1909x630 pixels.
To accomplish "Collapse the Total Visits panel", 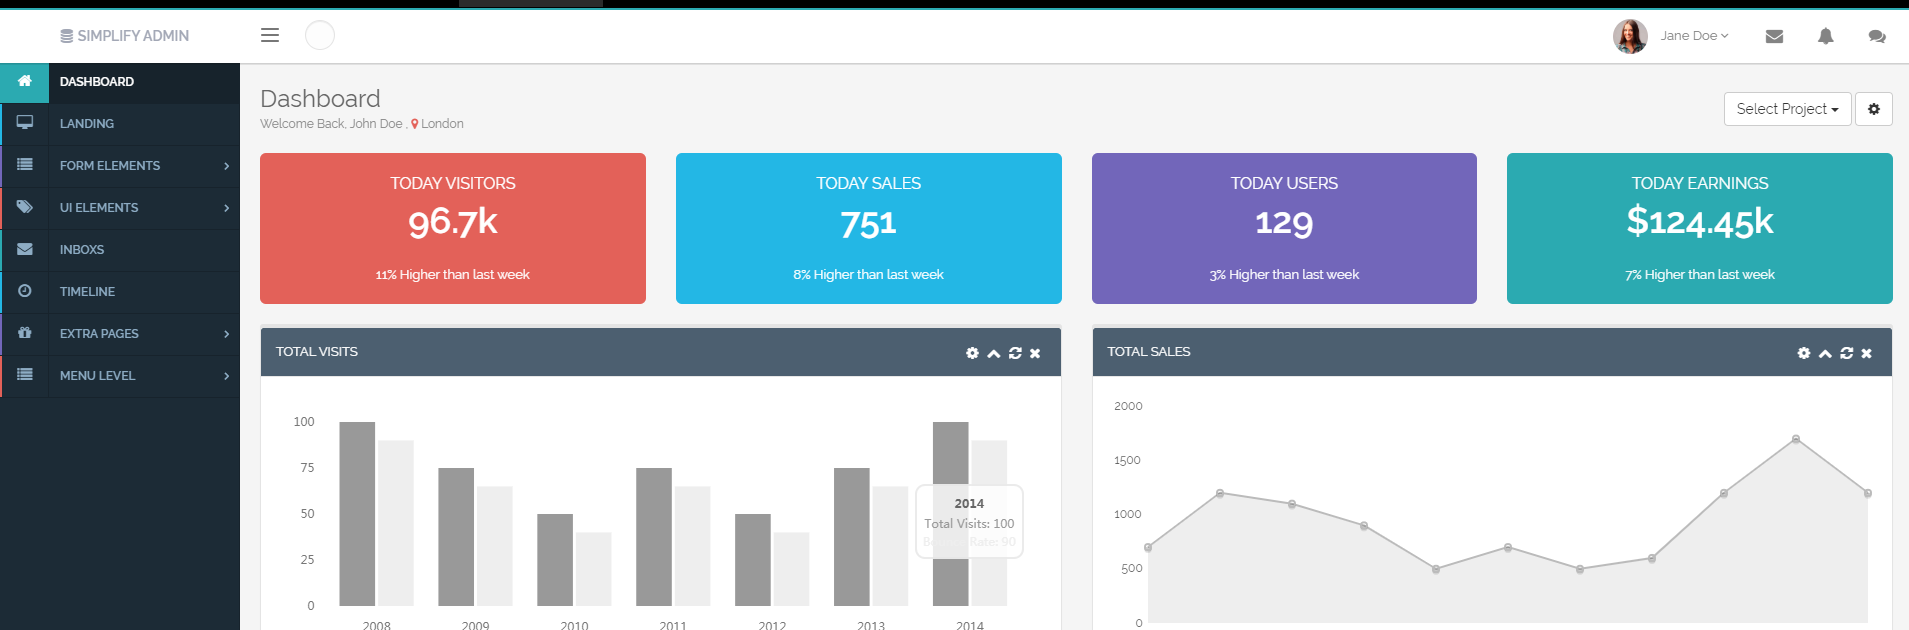I will click(993, 353).
